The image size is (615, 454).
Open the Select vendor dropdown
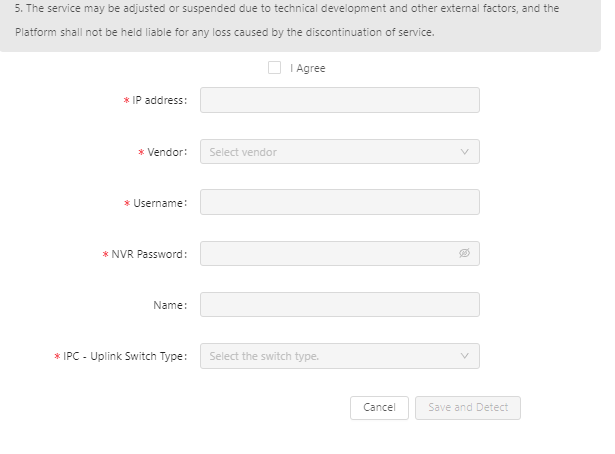click(x=340, y=152)
